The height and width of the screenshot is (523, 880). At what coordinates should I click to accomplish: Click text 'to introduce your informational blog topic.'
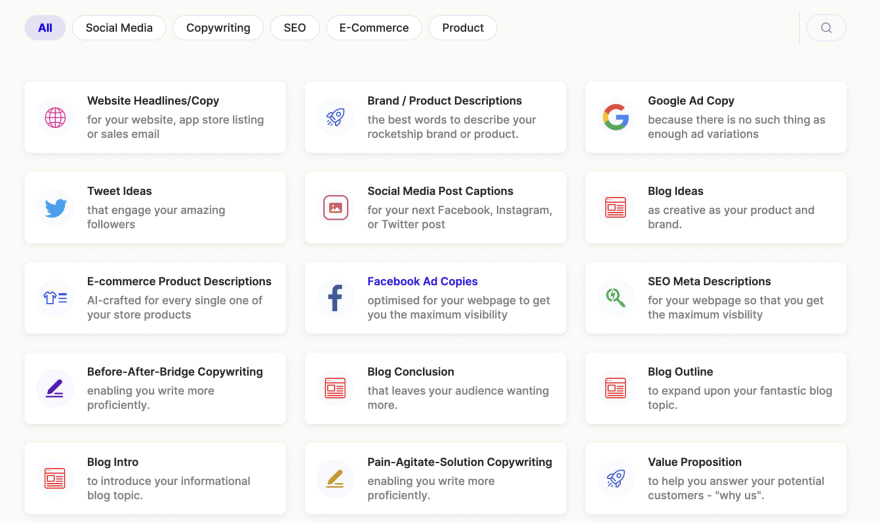(x=168, y=488)
